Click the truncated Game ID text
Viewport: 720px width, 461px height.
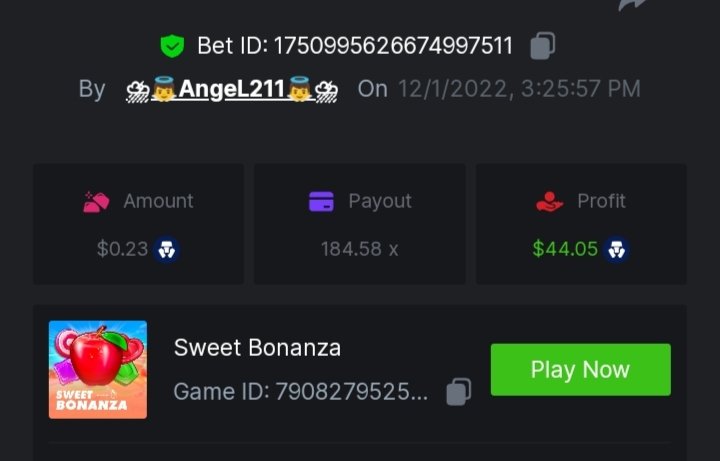(x=300, y=391)
